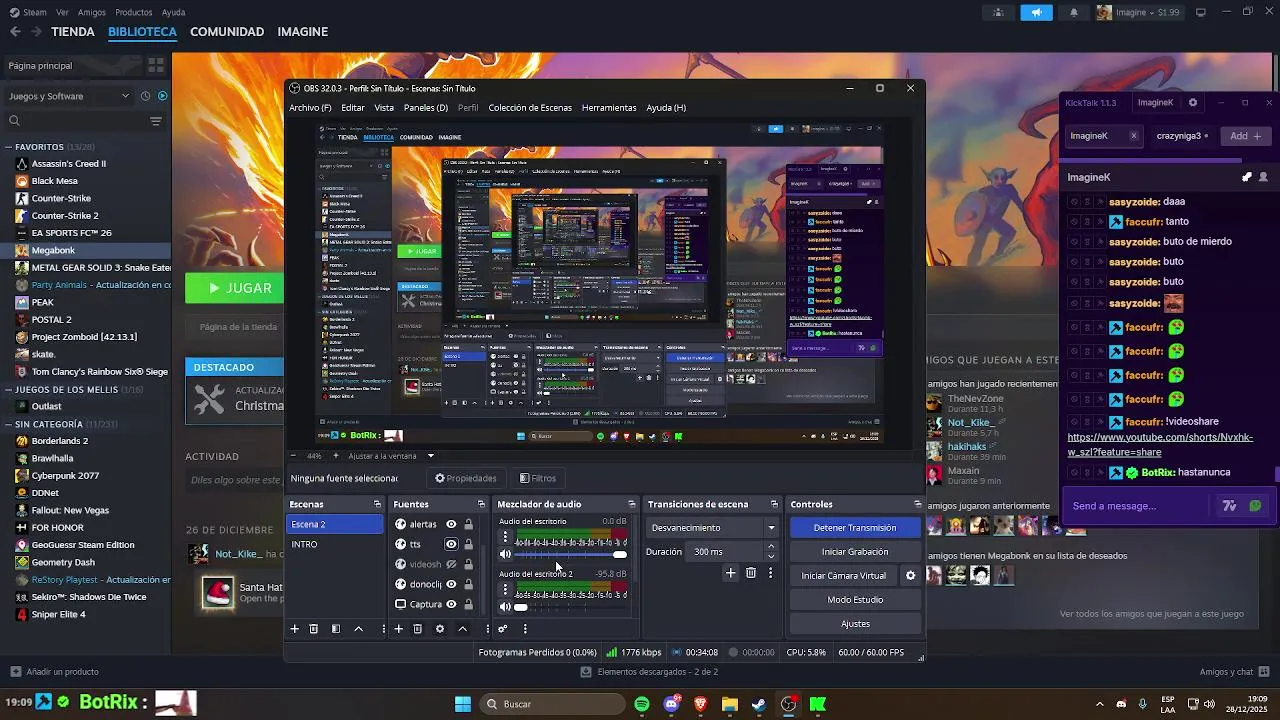Remove source with Fuentes trash icon
This screenshot has width=1280, height=720.
417,629
